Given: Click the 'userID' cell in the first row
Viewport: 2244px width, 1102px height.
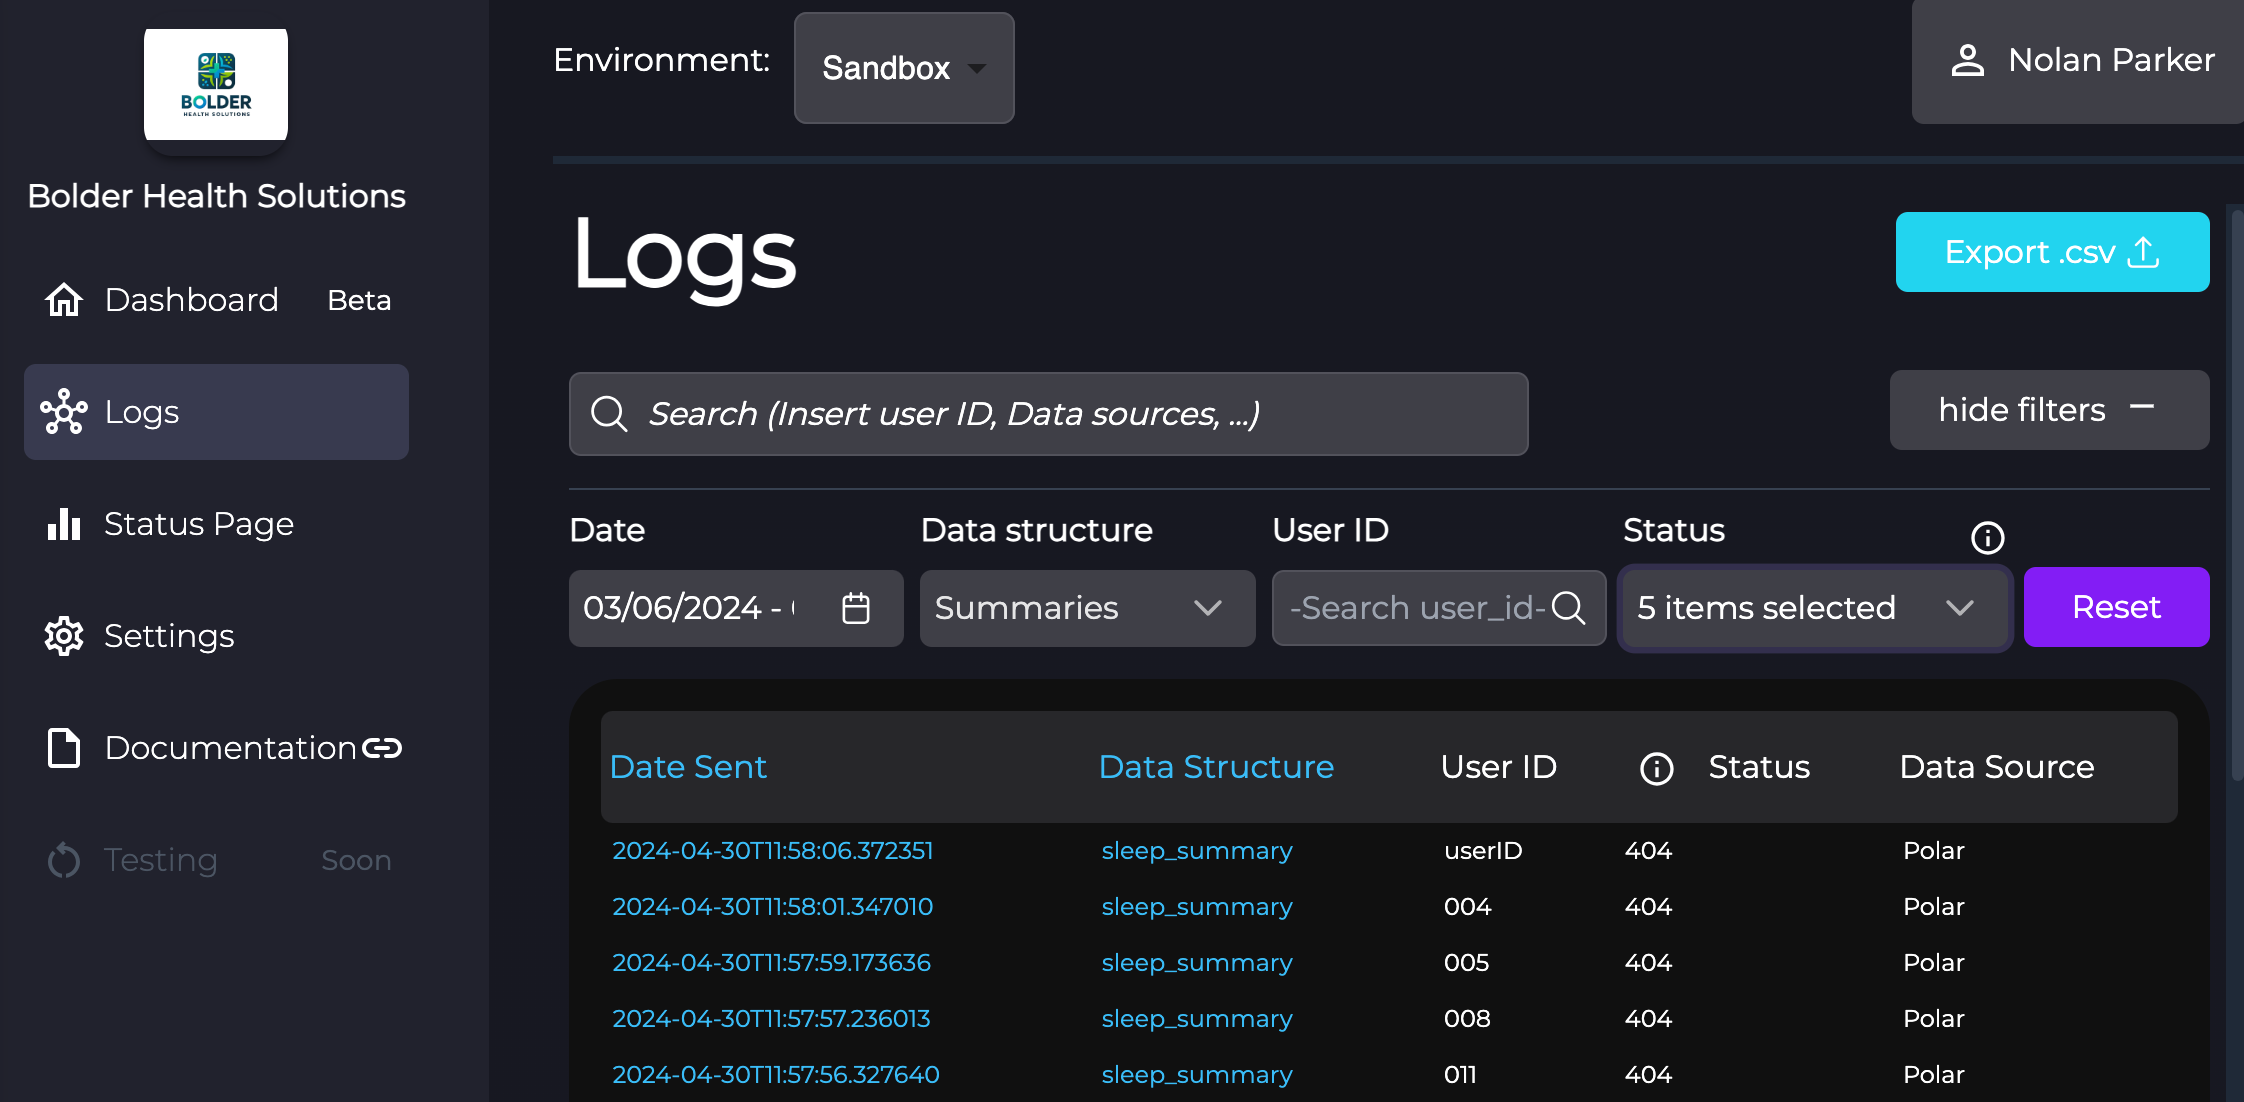Looking at the screenshot, I should pos(1483,851).
